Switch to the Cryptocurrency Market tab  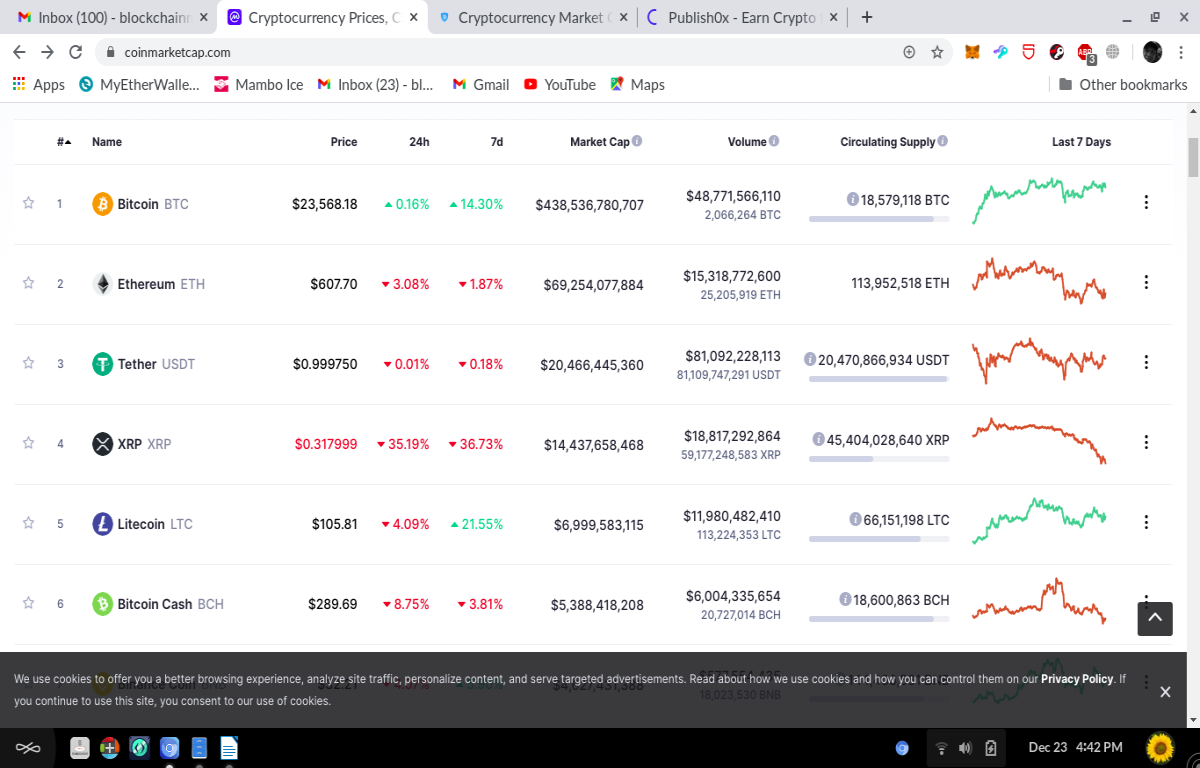click(534, 17)
